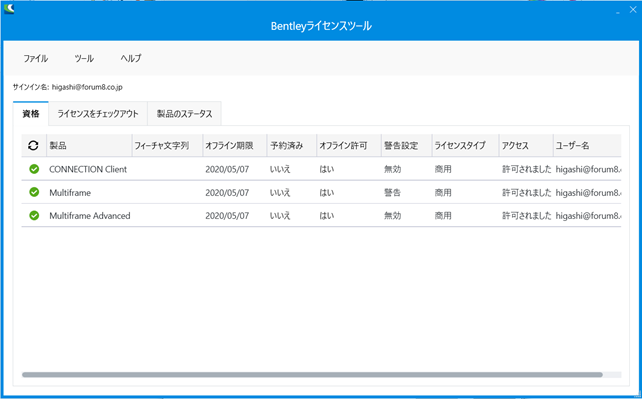The image size is (642, 399).
Task: Open the ヘルプ menu
Action: point(131,59)
